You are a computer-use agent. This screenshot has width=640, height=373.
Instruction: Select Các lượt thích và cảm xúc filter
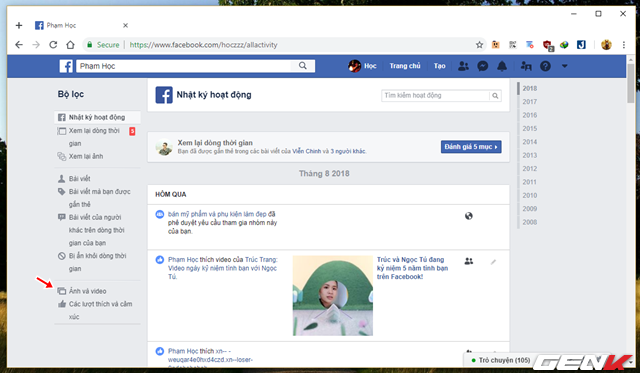point(97,310)
